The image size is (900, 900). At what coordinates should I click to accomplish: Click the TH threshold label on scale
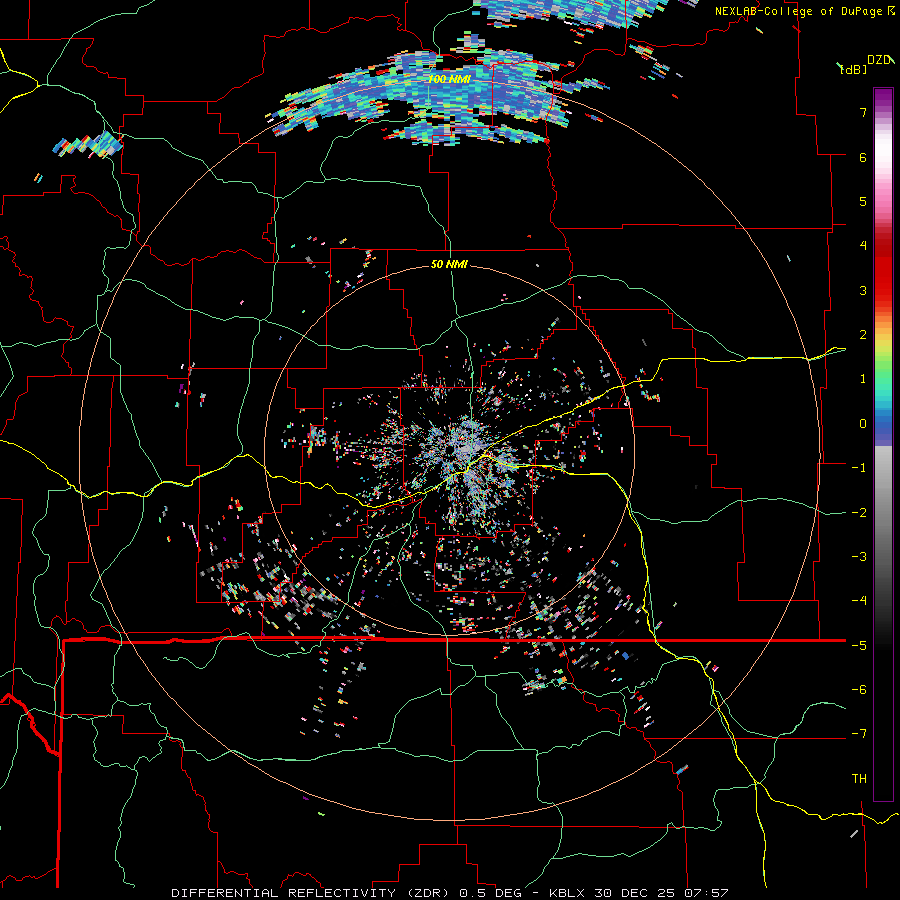[859, 779]
